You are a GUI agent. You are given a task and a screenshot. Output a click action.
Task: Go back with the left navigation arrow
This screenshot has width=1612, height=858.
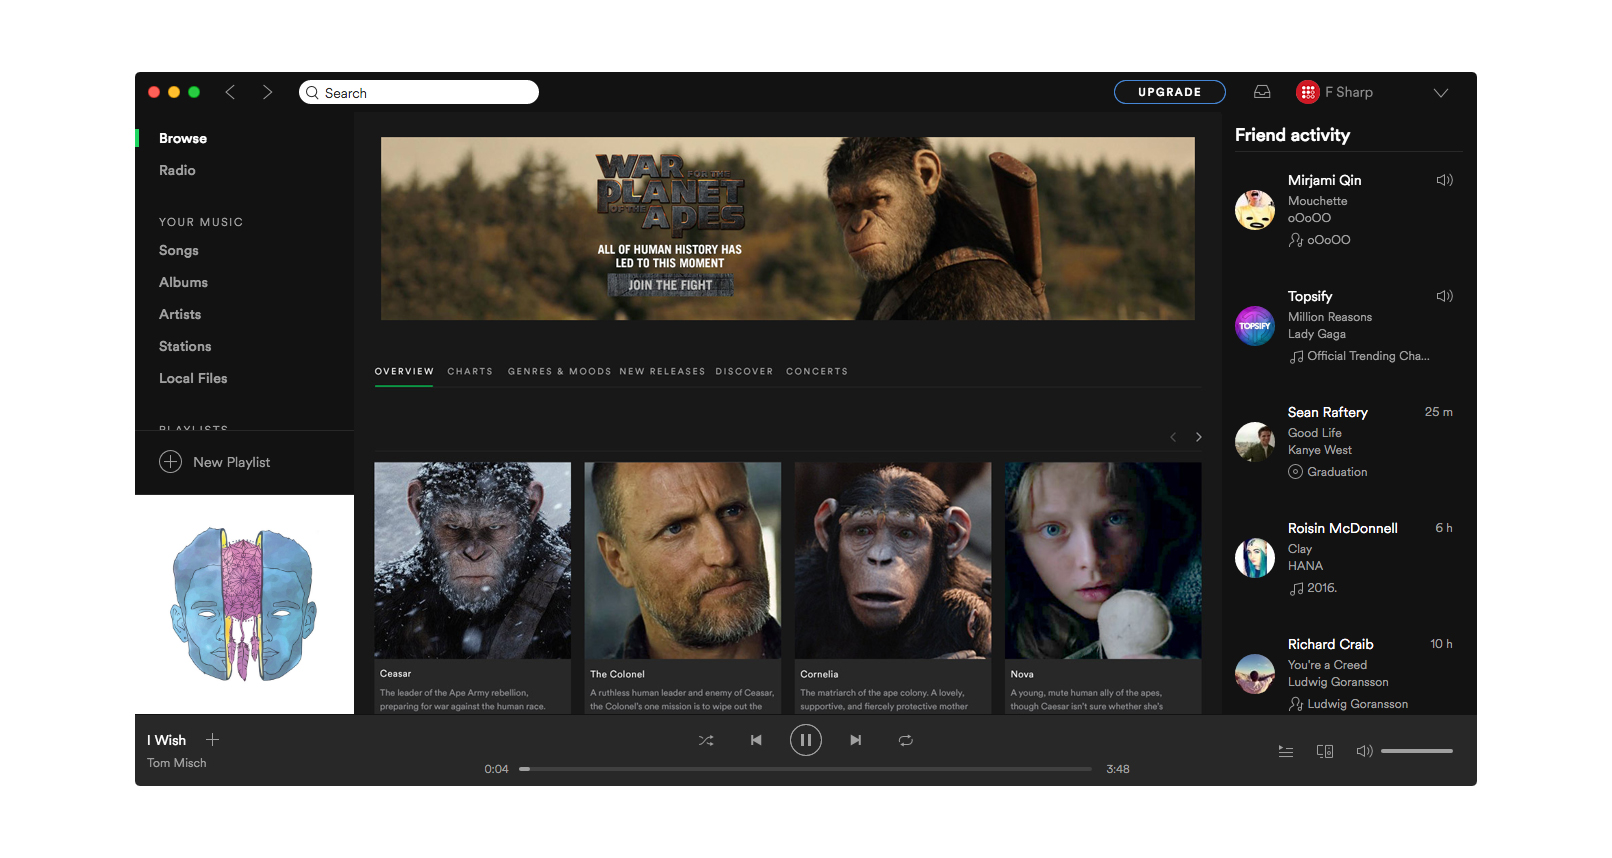[230, 92]
